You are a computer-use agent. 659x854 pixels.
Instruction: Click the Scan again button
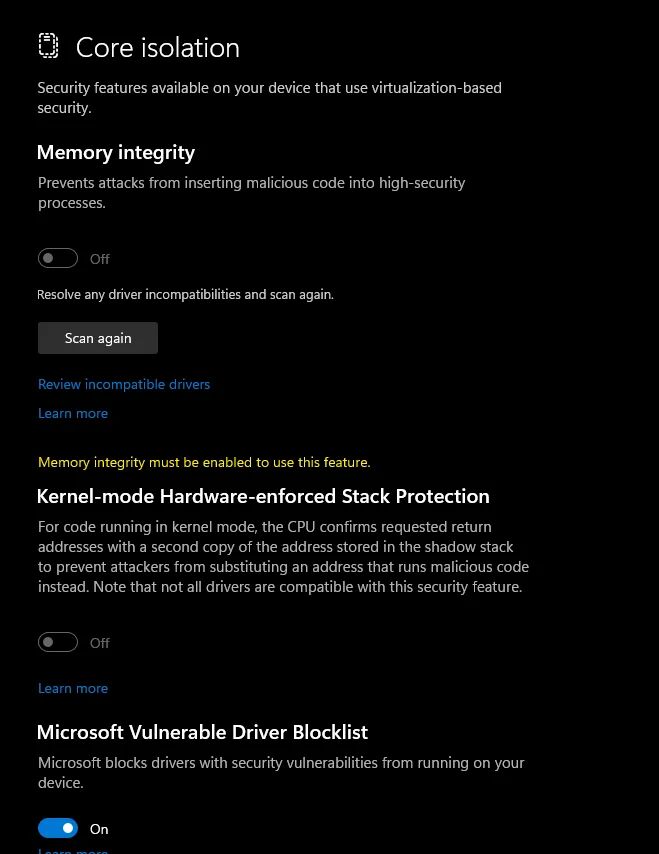(98, 338)
